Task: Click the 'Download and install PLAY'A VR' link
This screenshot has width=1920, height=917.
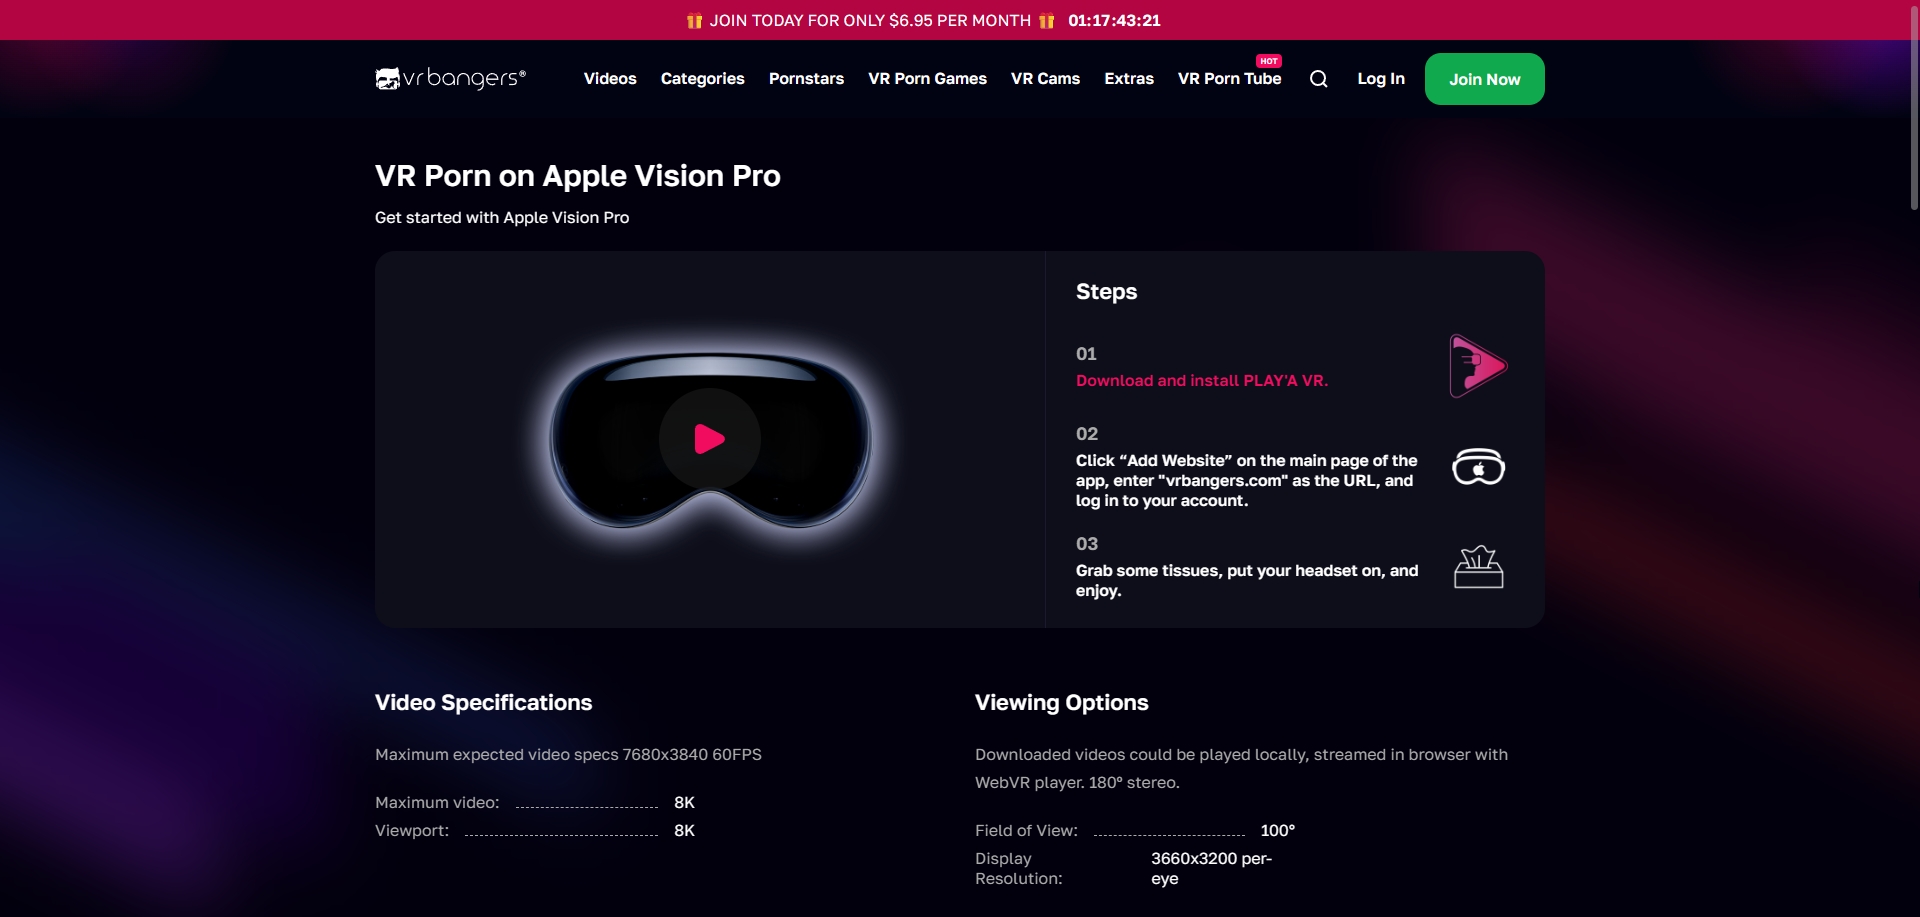Action: click(1201, 381)
